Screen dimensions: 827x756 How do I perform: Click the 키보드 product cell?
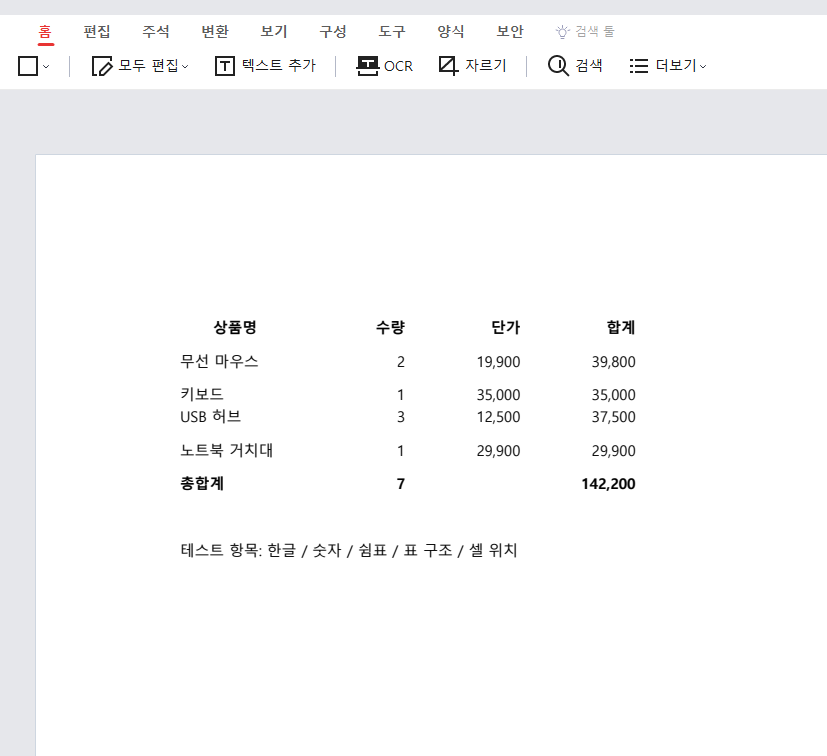(202, 394)
